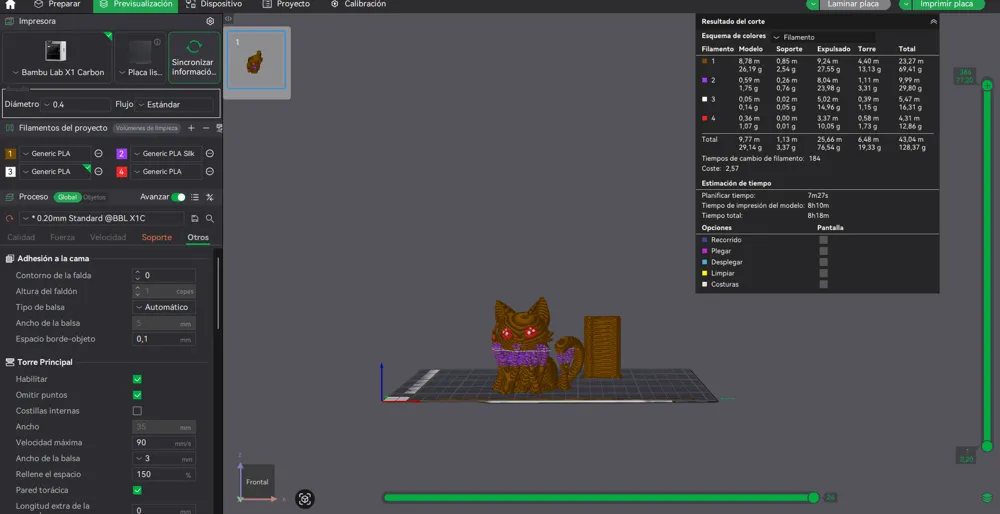Open Tipo de balsa Automático dropdown
Viewport: 1000px width, 514px height.
165,307
